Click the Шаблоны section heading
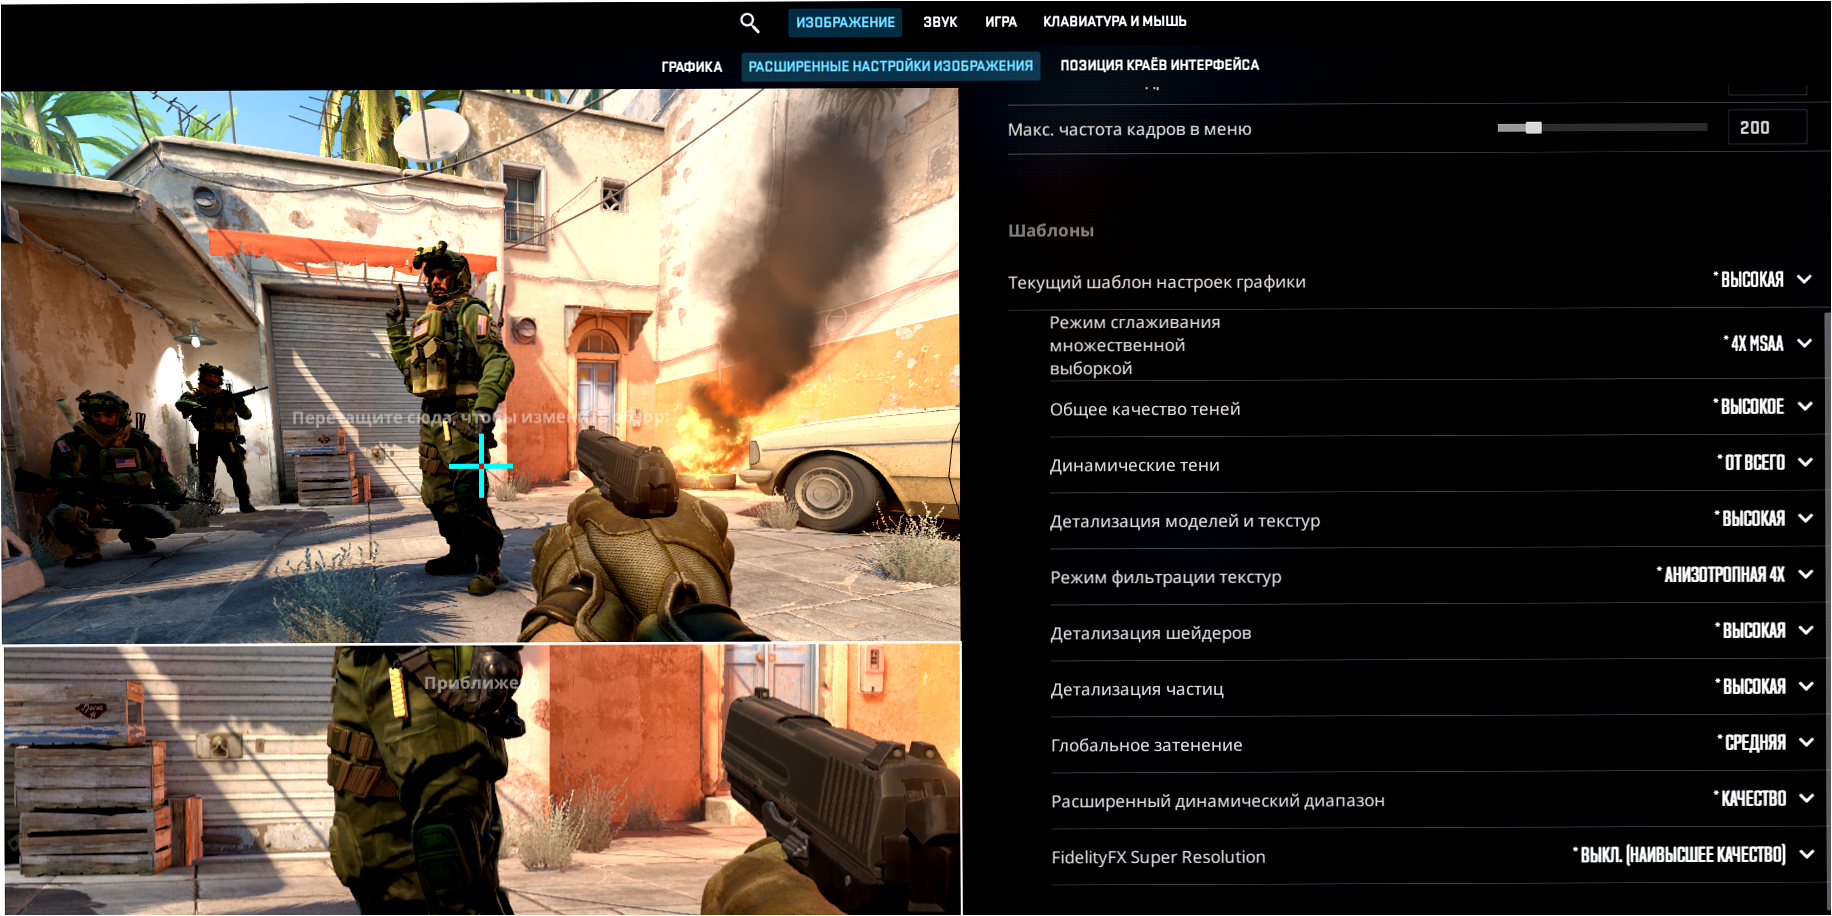 click(1051, 231)
